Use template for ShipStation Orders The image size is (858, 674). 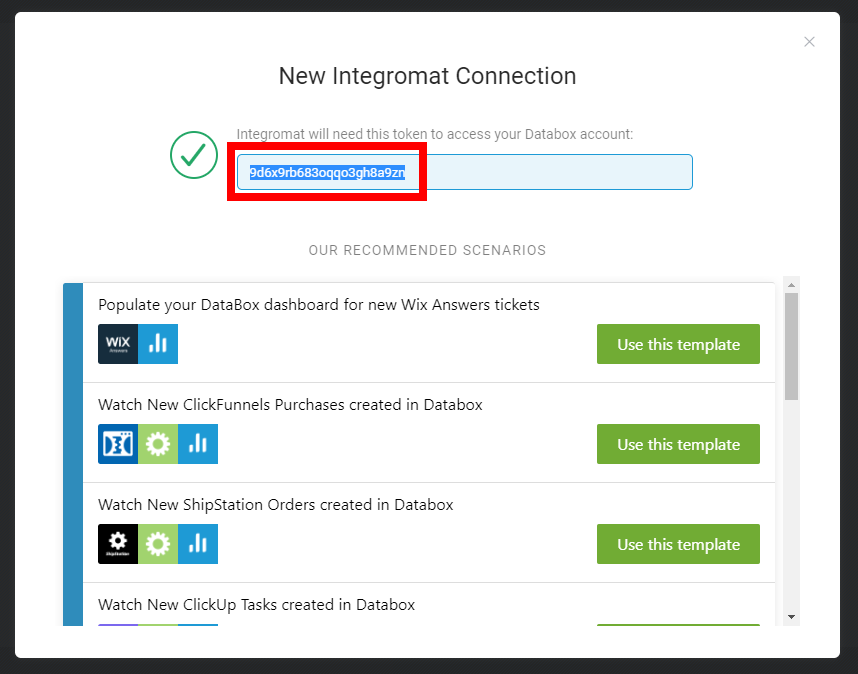point(678,544)
